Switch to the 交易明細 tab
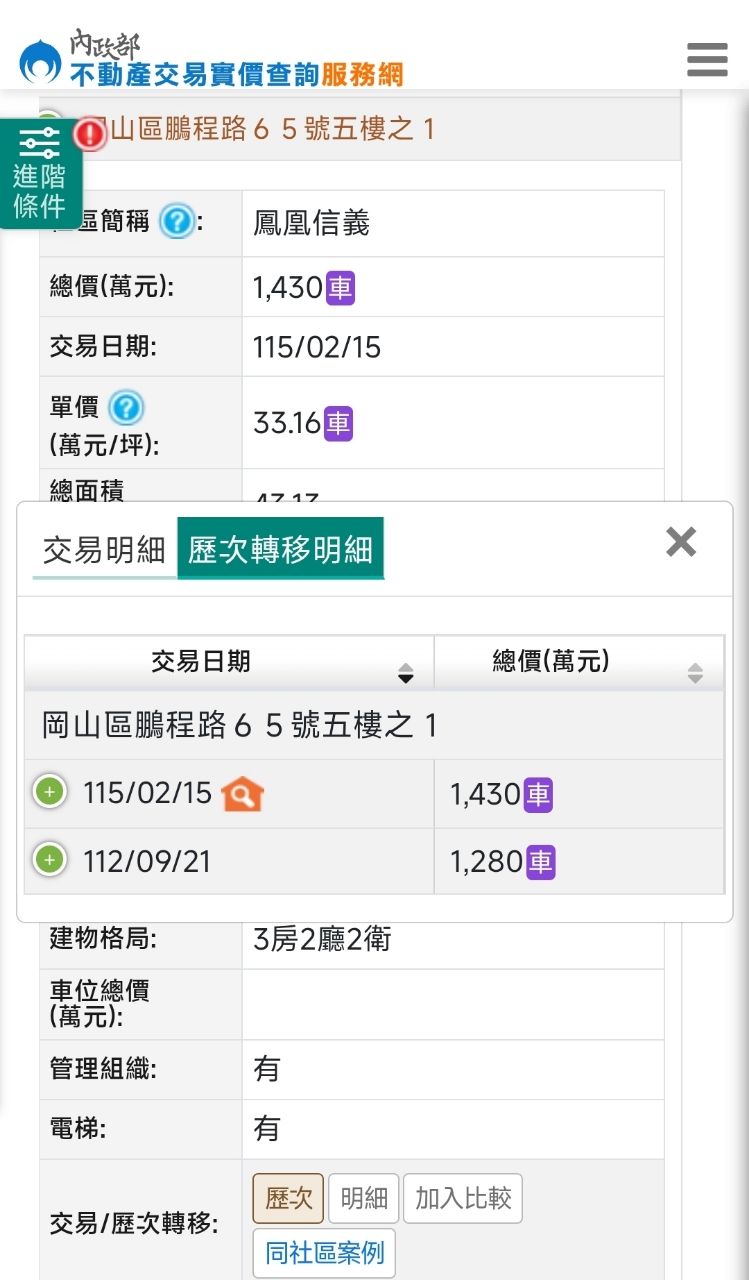The width and height of the screenshot is (749, 1280). click(104, 550)
